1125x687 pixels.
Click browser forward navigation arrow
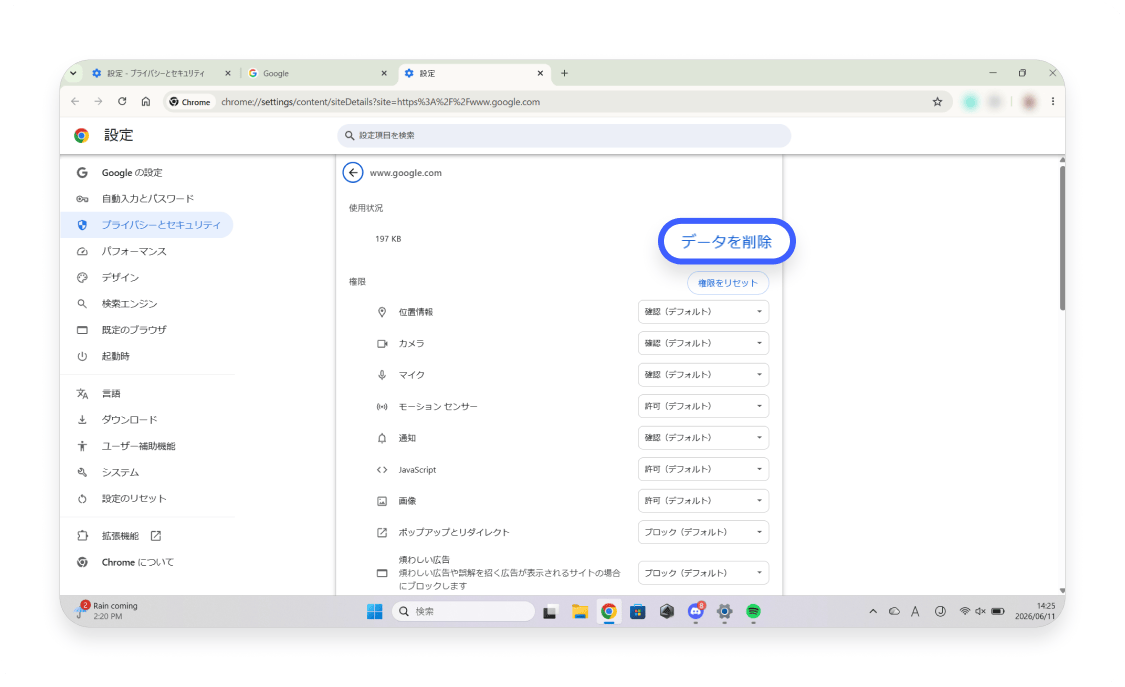pos(98,102)
